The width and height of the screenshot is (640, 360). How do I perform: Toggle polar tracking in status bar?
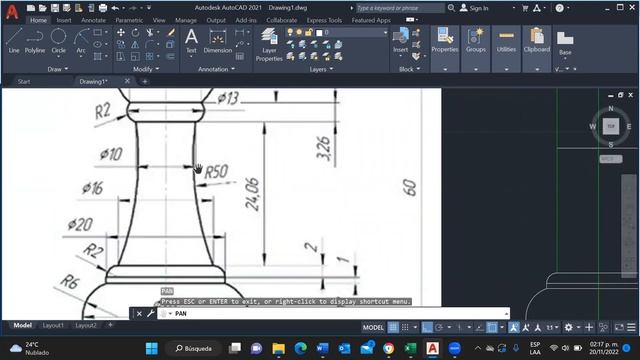439,327
